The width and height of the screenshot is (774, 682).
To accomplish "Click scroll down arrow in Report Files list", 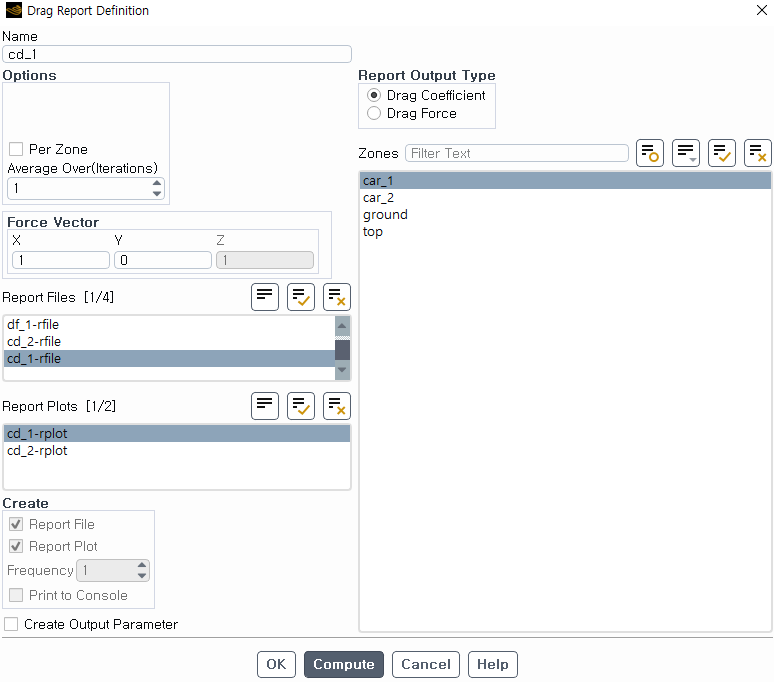I will coord(342,370).
